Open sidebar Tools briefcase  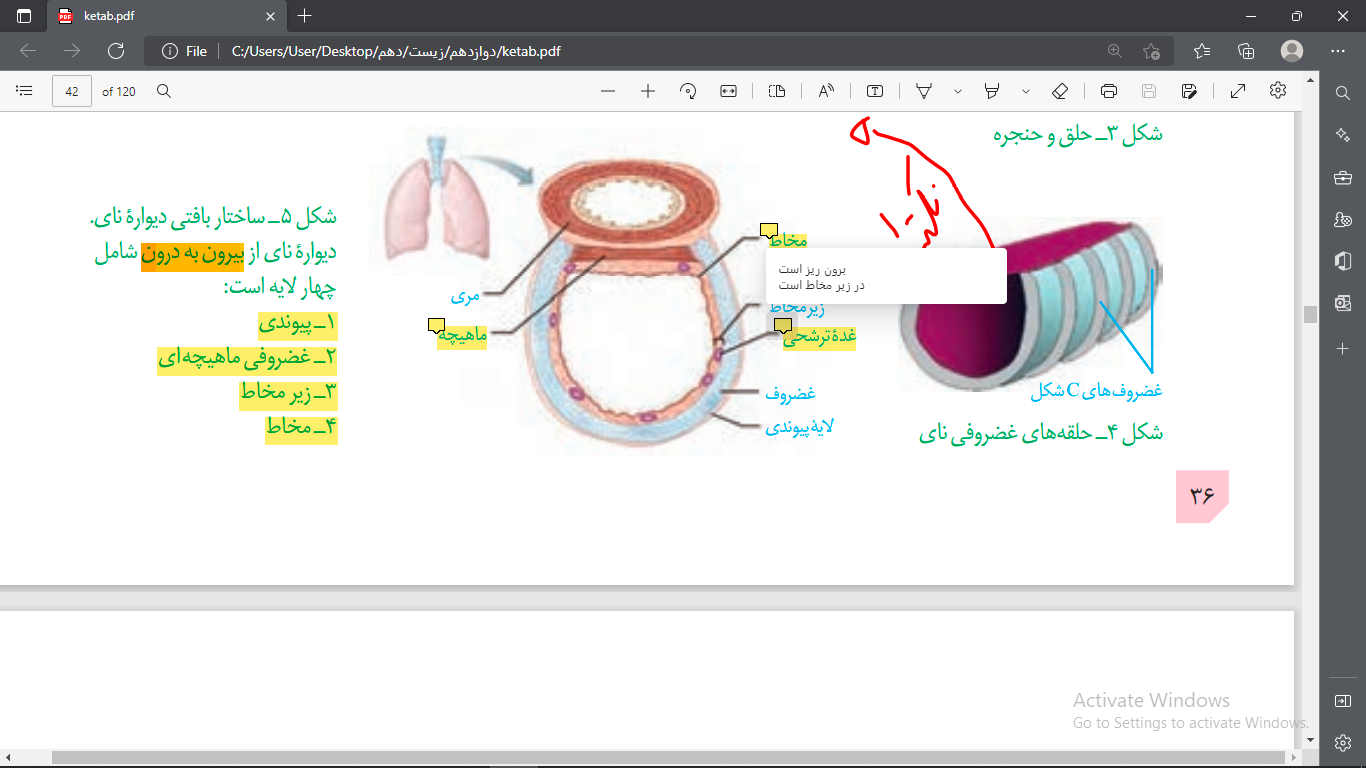click(1343, 178)
